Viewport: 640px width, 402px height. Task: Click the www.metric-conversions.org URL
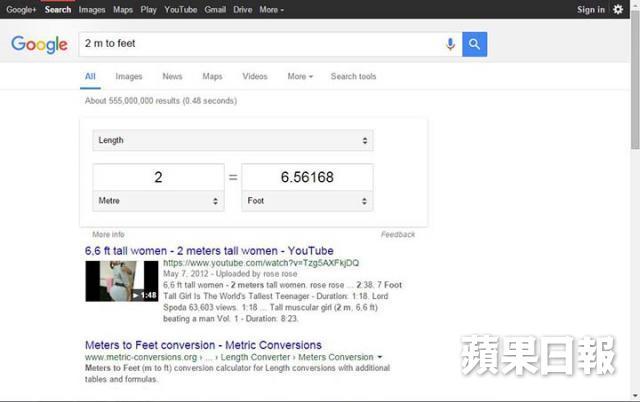(141, 357)
